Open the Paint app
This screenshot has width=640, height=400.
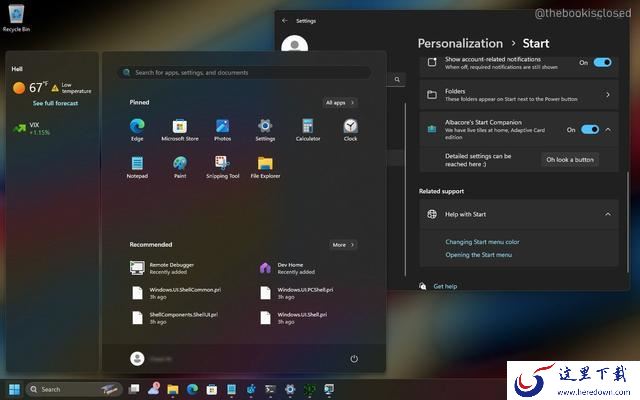click(180, 167)
